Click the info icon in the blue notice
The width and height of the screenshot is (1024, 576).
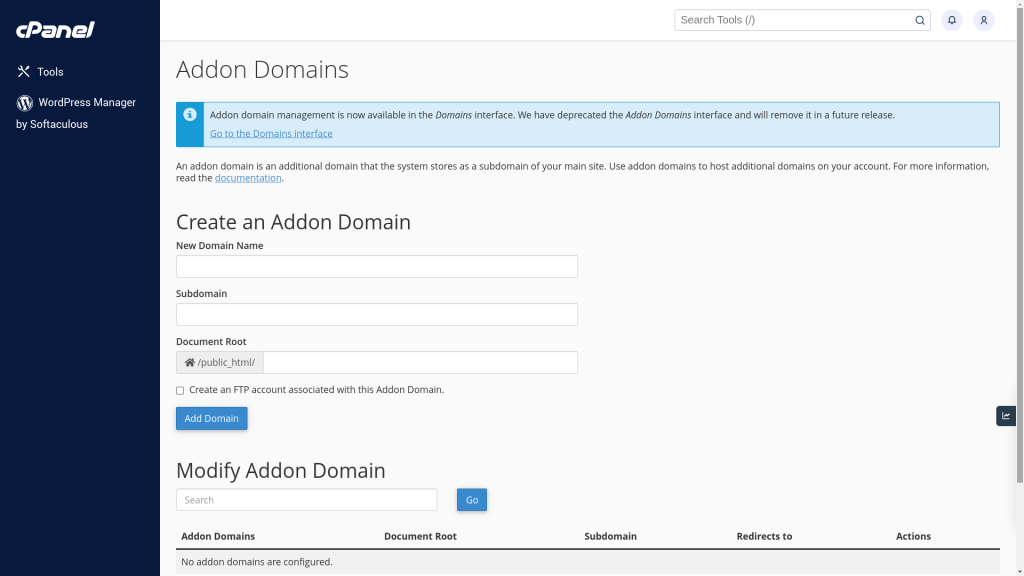click(x=190, y=114)
